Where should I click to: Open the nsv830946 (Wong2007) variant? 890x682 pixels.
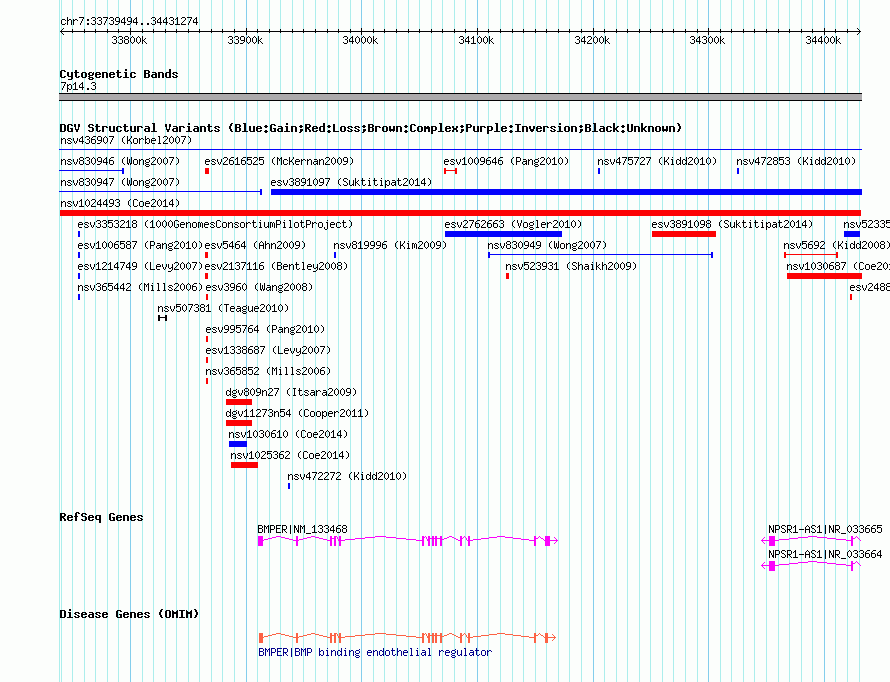click(120, 161)
